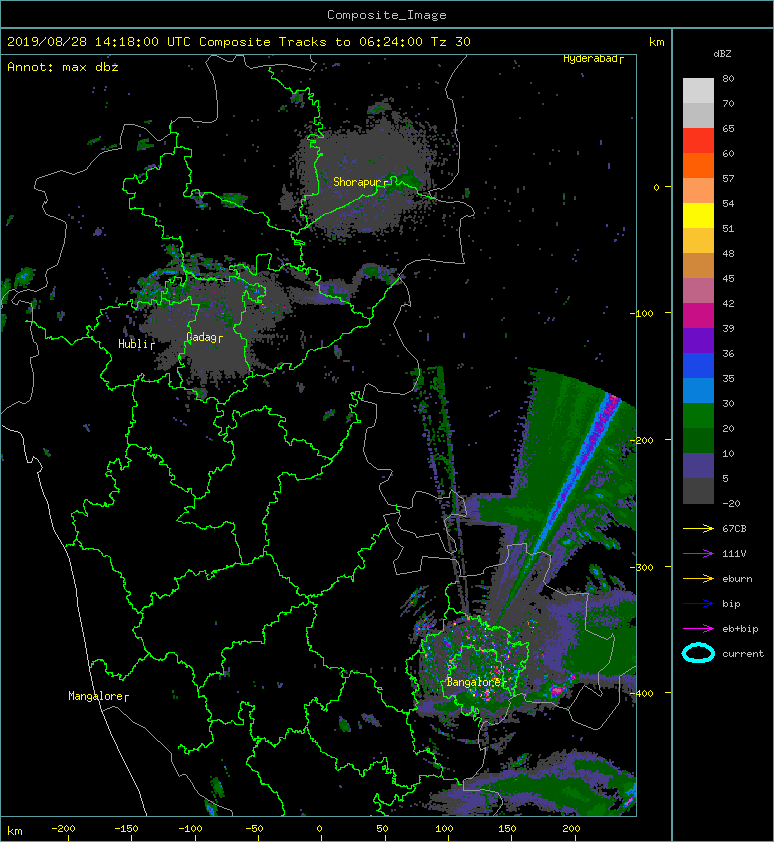Click the 67CB yellow arrow legend icon
The image size is (774, 842).
pos(698,529)
